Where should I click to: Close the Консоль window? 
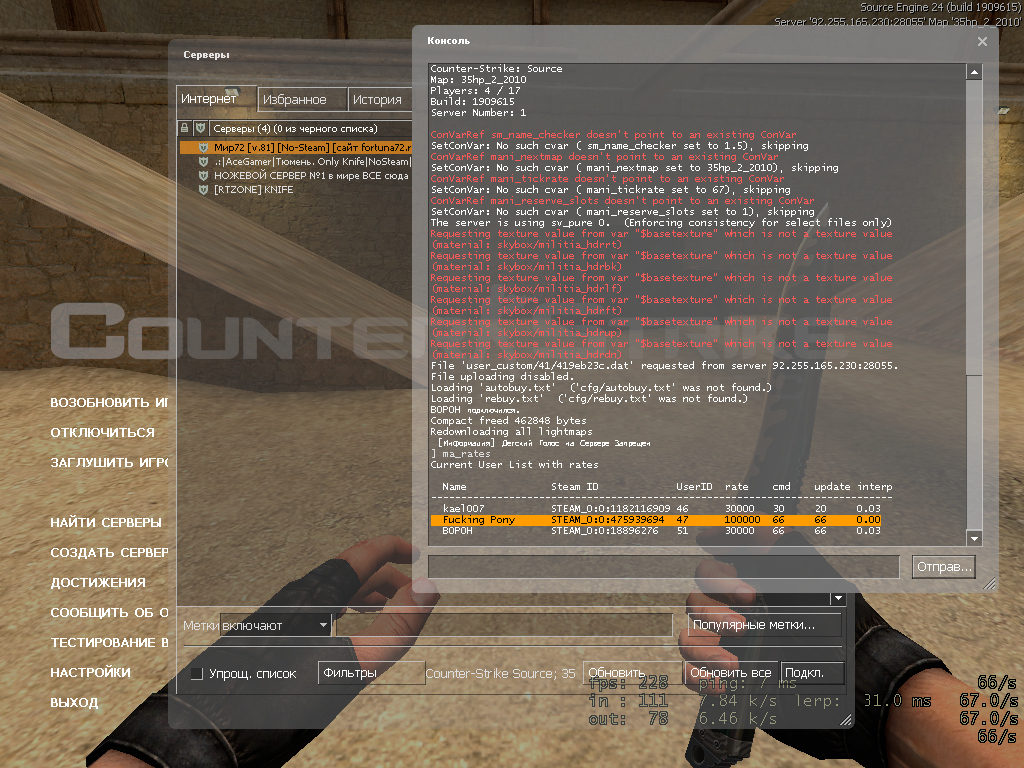tap(982, 42)
